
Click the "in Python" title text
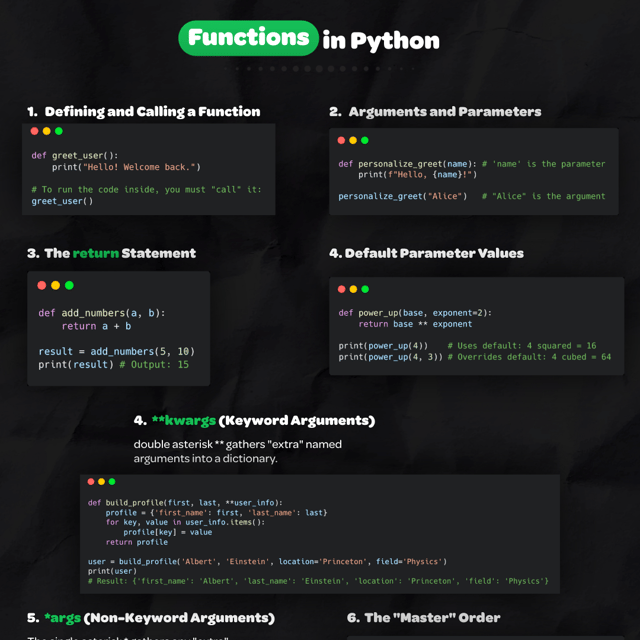381,41
